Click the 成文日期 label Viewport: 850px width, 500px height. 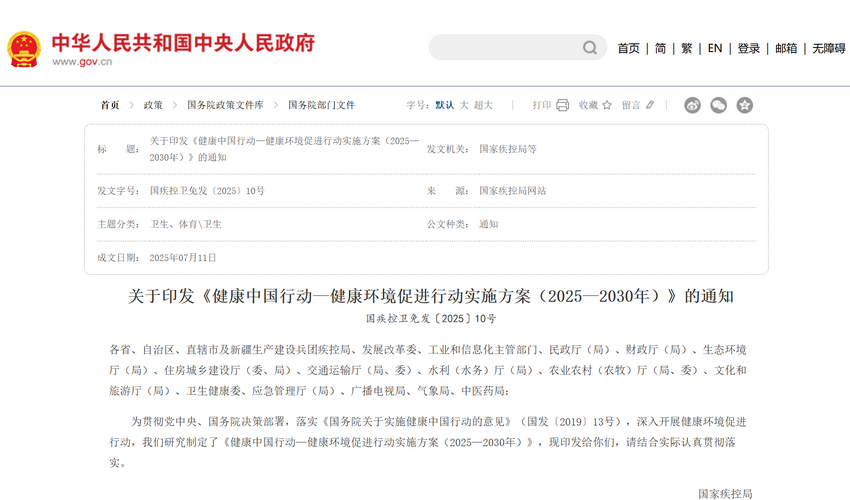[118, 258]
